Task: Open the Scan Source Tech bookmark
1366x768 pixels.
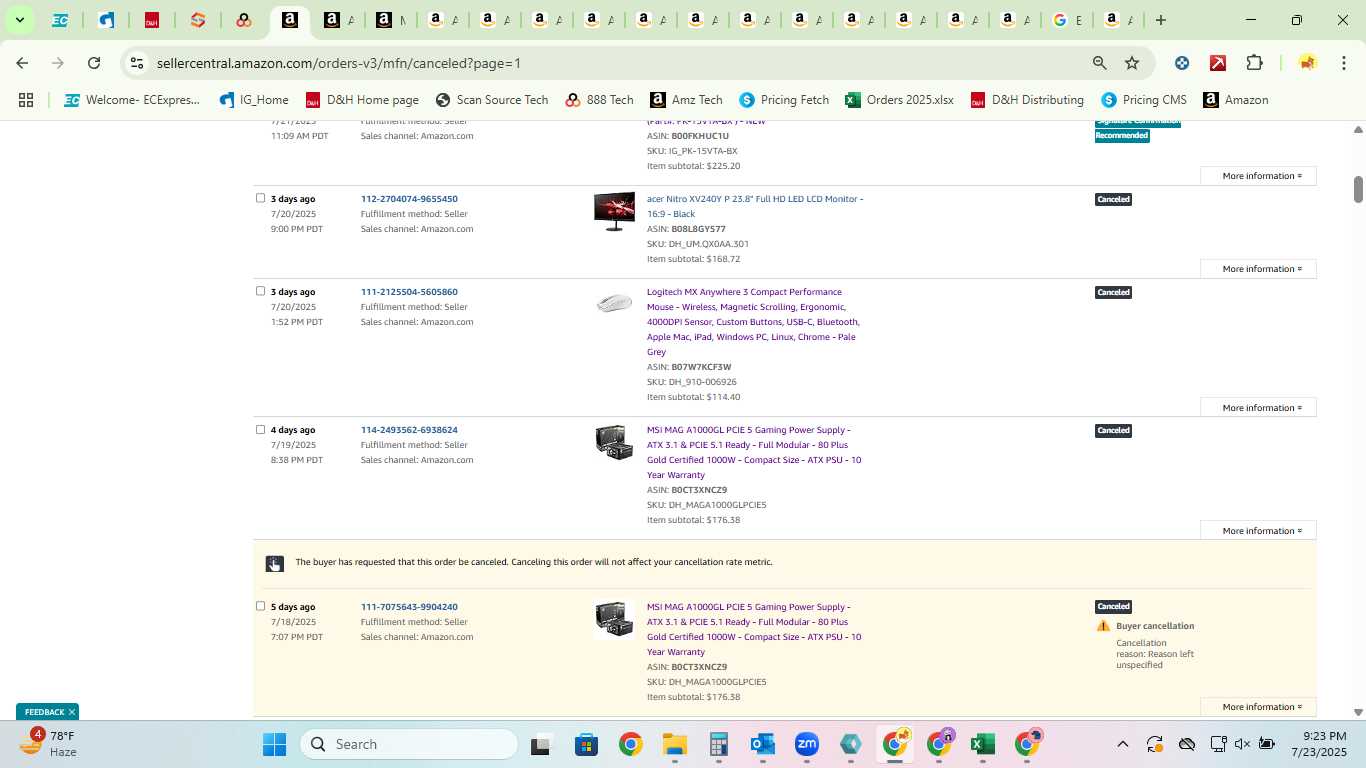Action: pos(492,100)
